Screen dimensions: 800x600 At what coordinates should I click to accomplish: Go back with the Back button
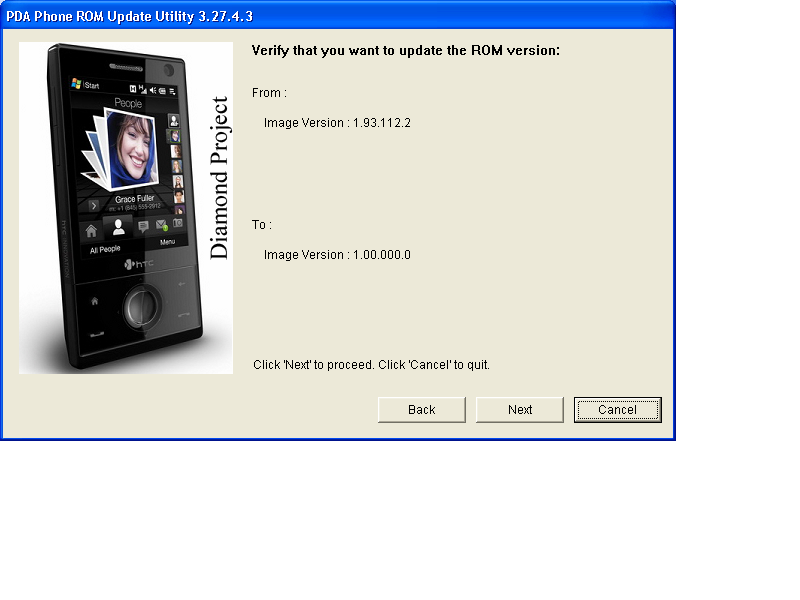click(x=421, y=410)
